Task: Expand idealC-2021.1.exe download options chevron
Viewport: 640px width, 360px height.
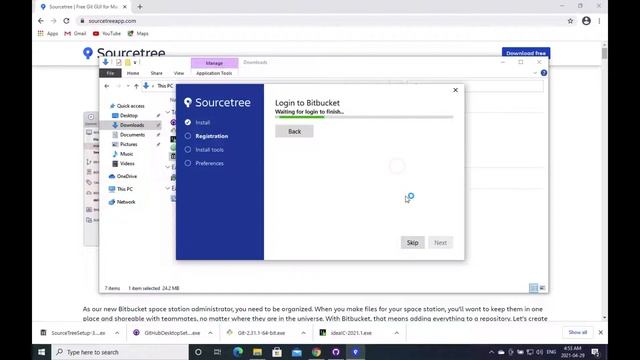Action: [x=396, y=333]
